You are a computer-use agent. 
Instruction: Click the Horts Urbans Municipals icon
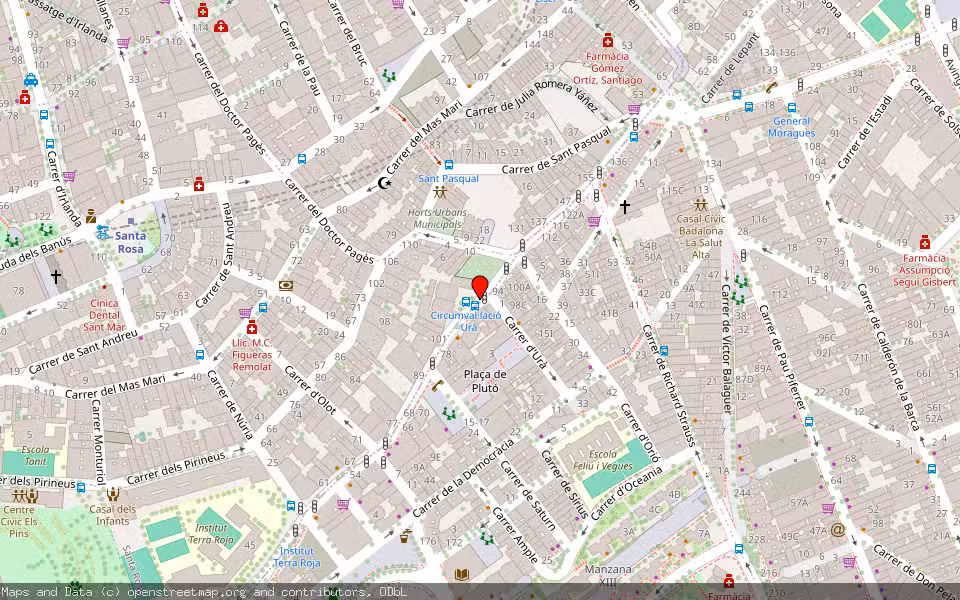point(440,192)
